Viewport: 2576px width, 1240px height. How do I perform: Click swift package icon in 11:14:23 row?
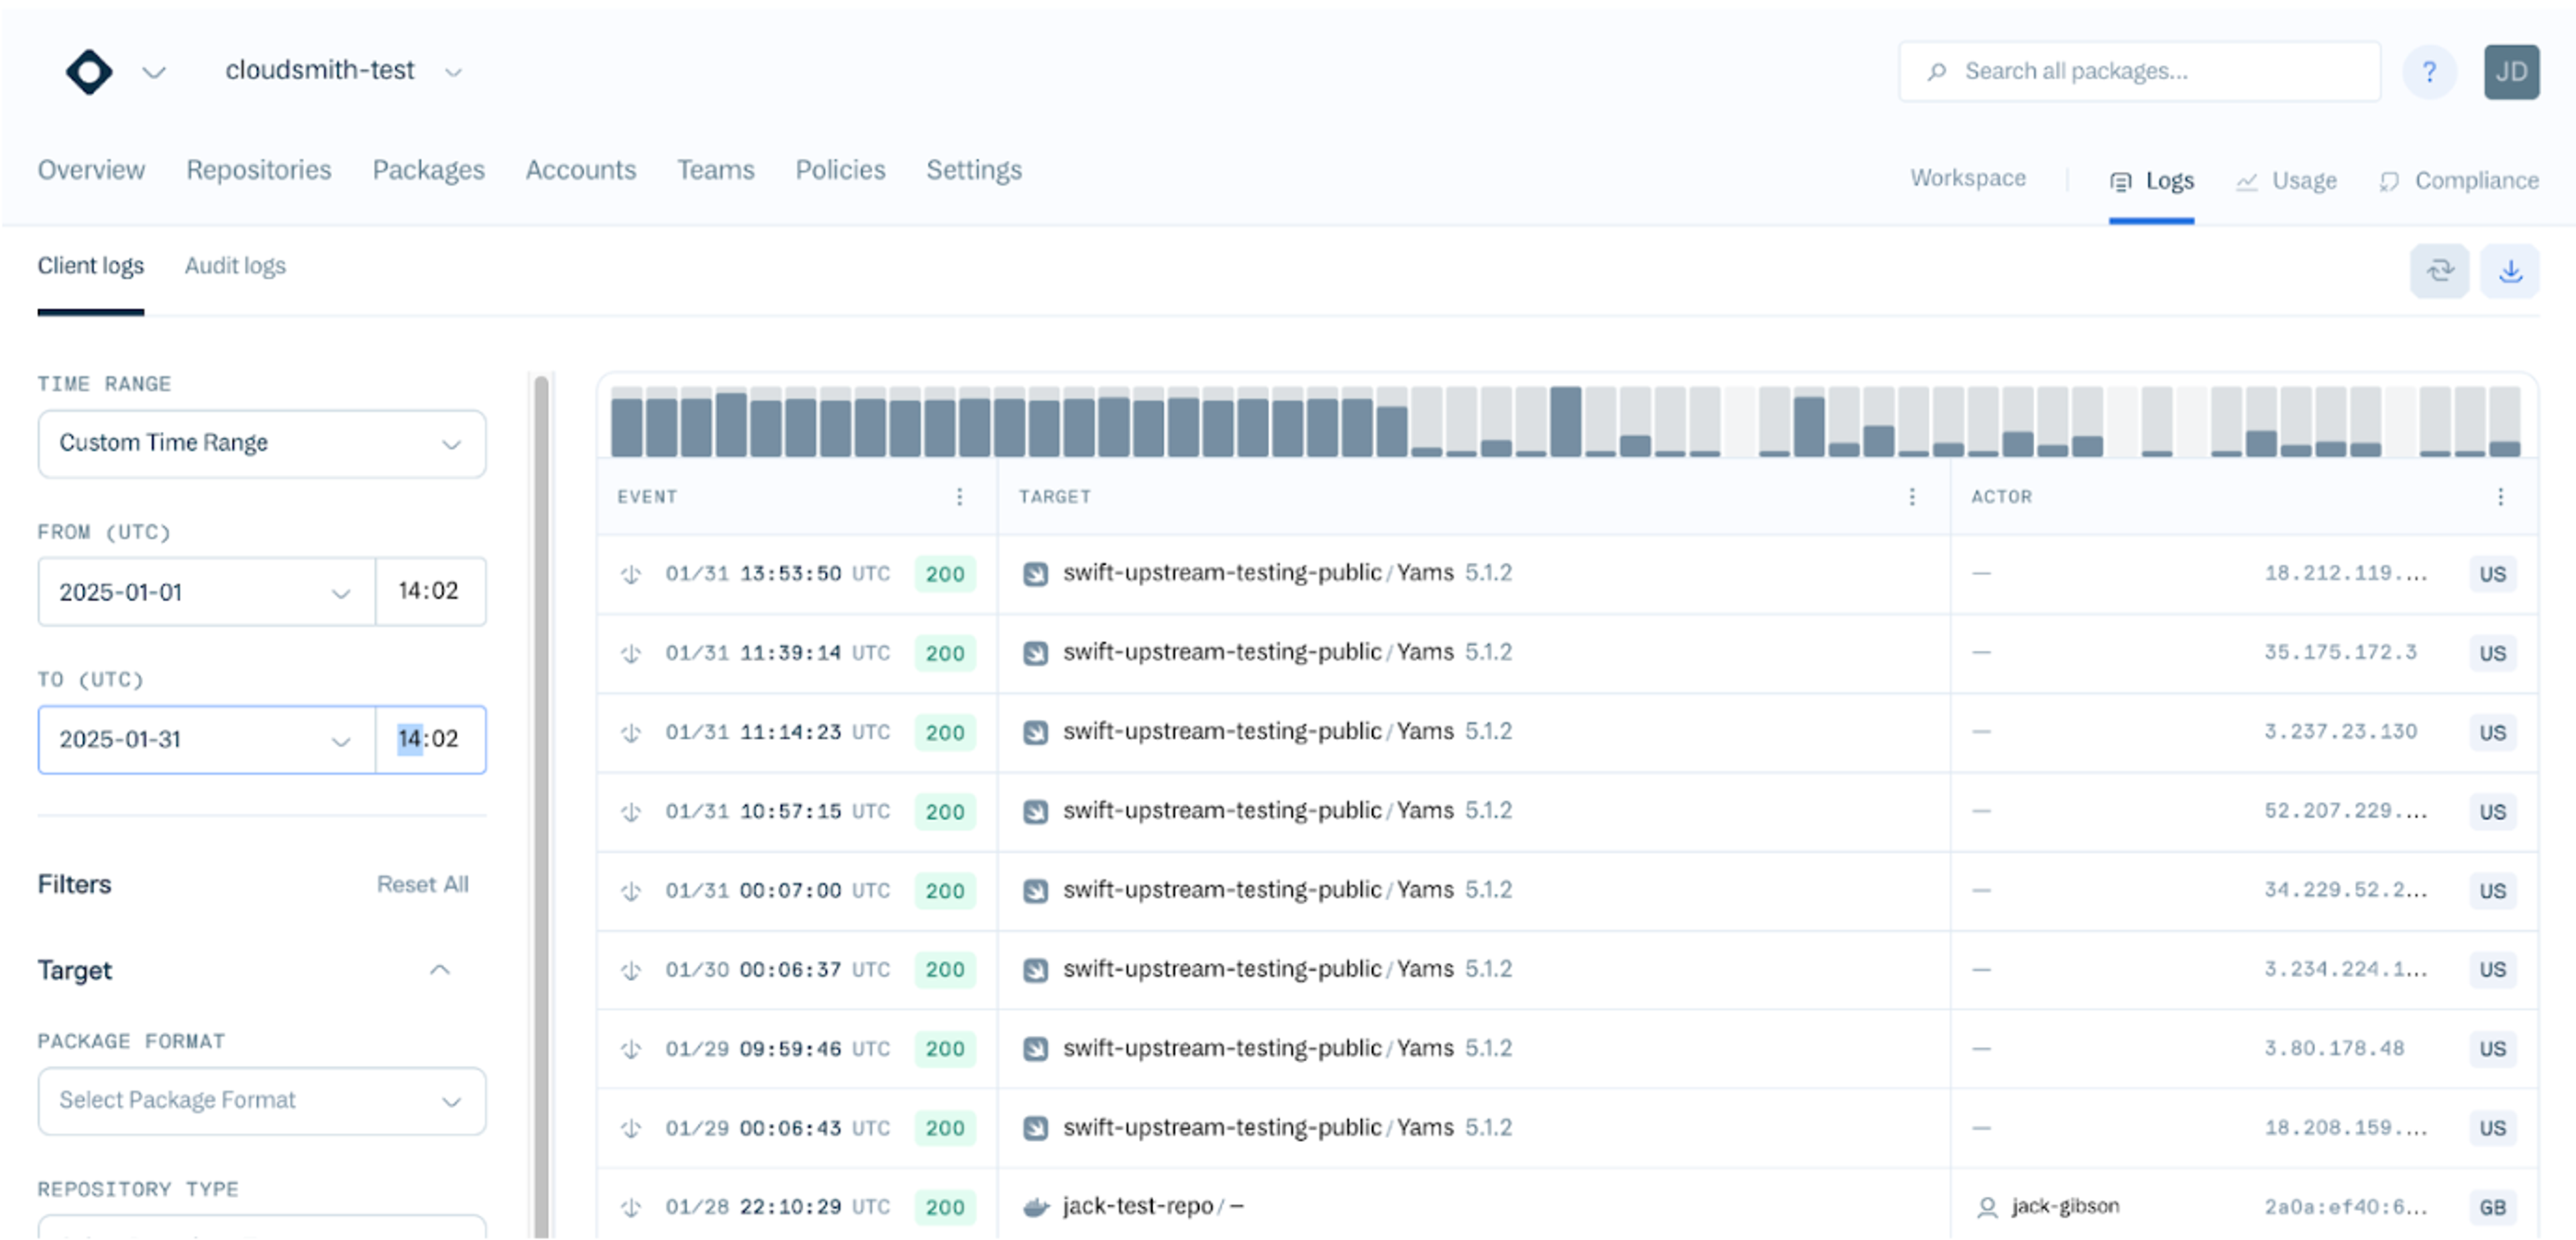tap(1035, 732)
